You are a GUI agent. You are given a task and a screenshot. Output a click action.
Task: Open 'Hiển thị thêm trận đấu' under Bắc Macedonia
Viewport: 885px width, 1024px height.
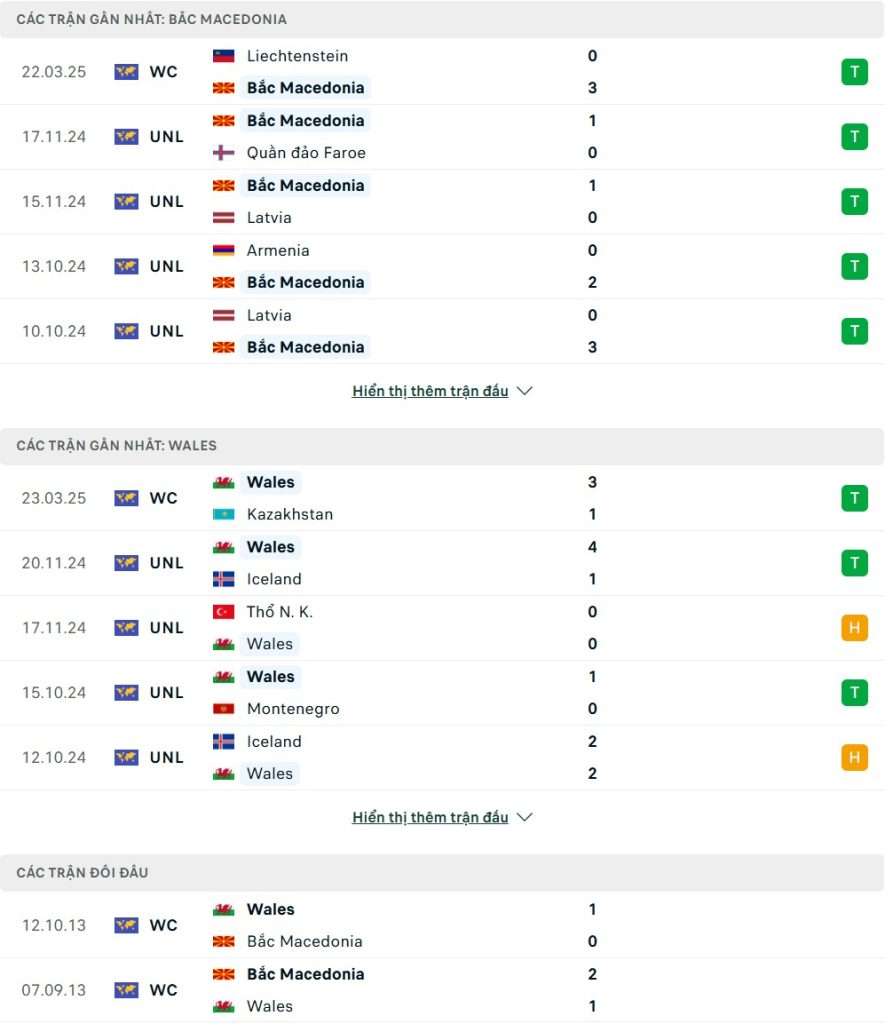tap(430, 391)
